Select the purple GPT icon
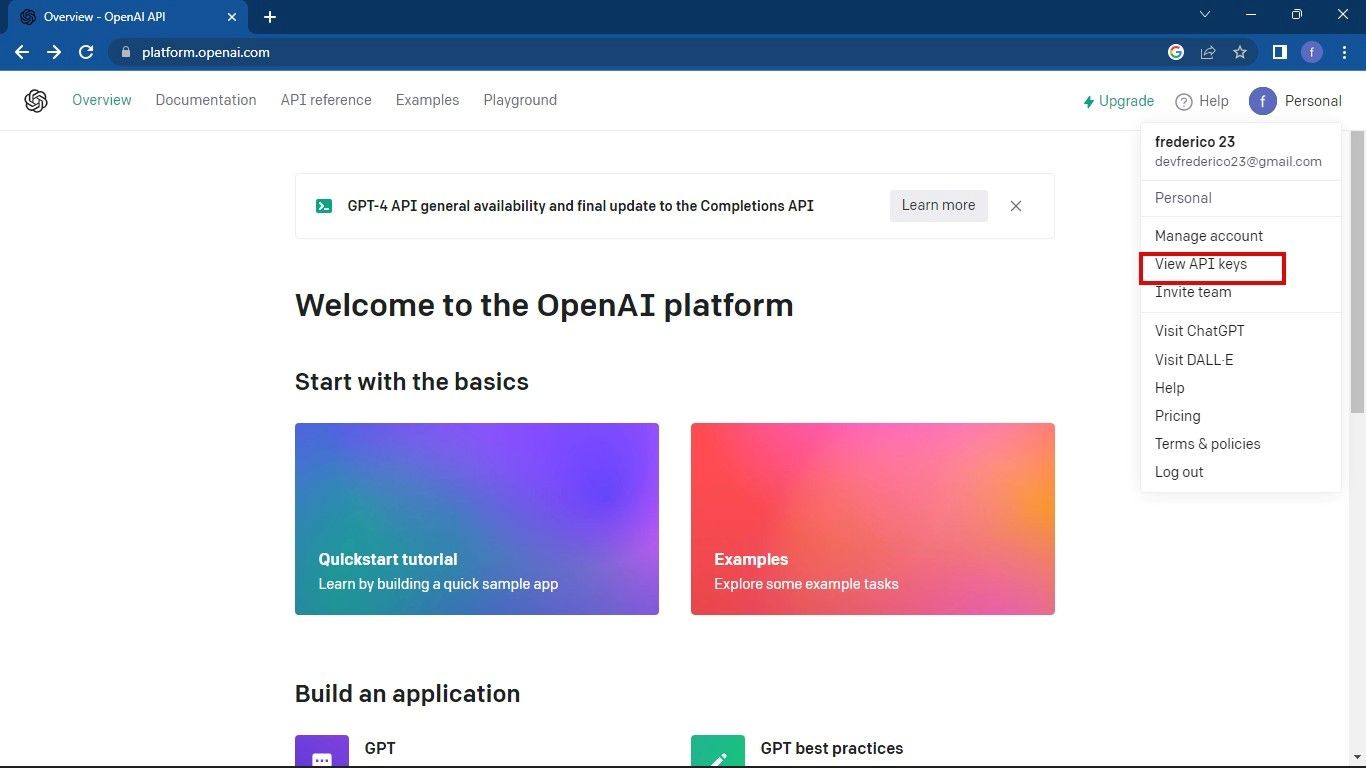Screen dimensions: 1366x768 tap(321, 751)
